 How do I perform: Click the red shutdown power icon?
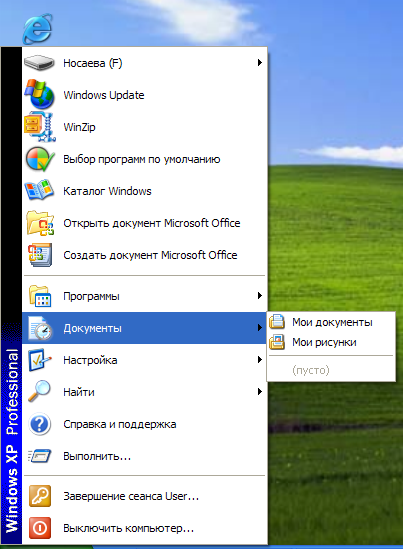[x=40, y=528]
